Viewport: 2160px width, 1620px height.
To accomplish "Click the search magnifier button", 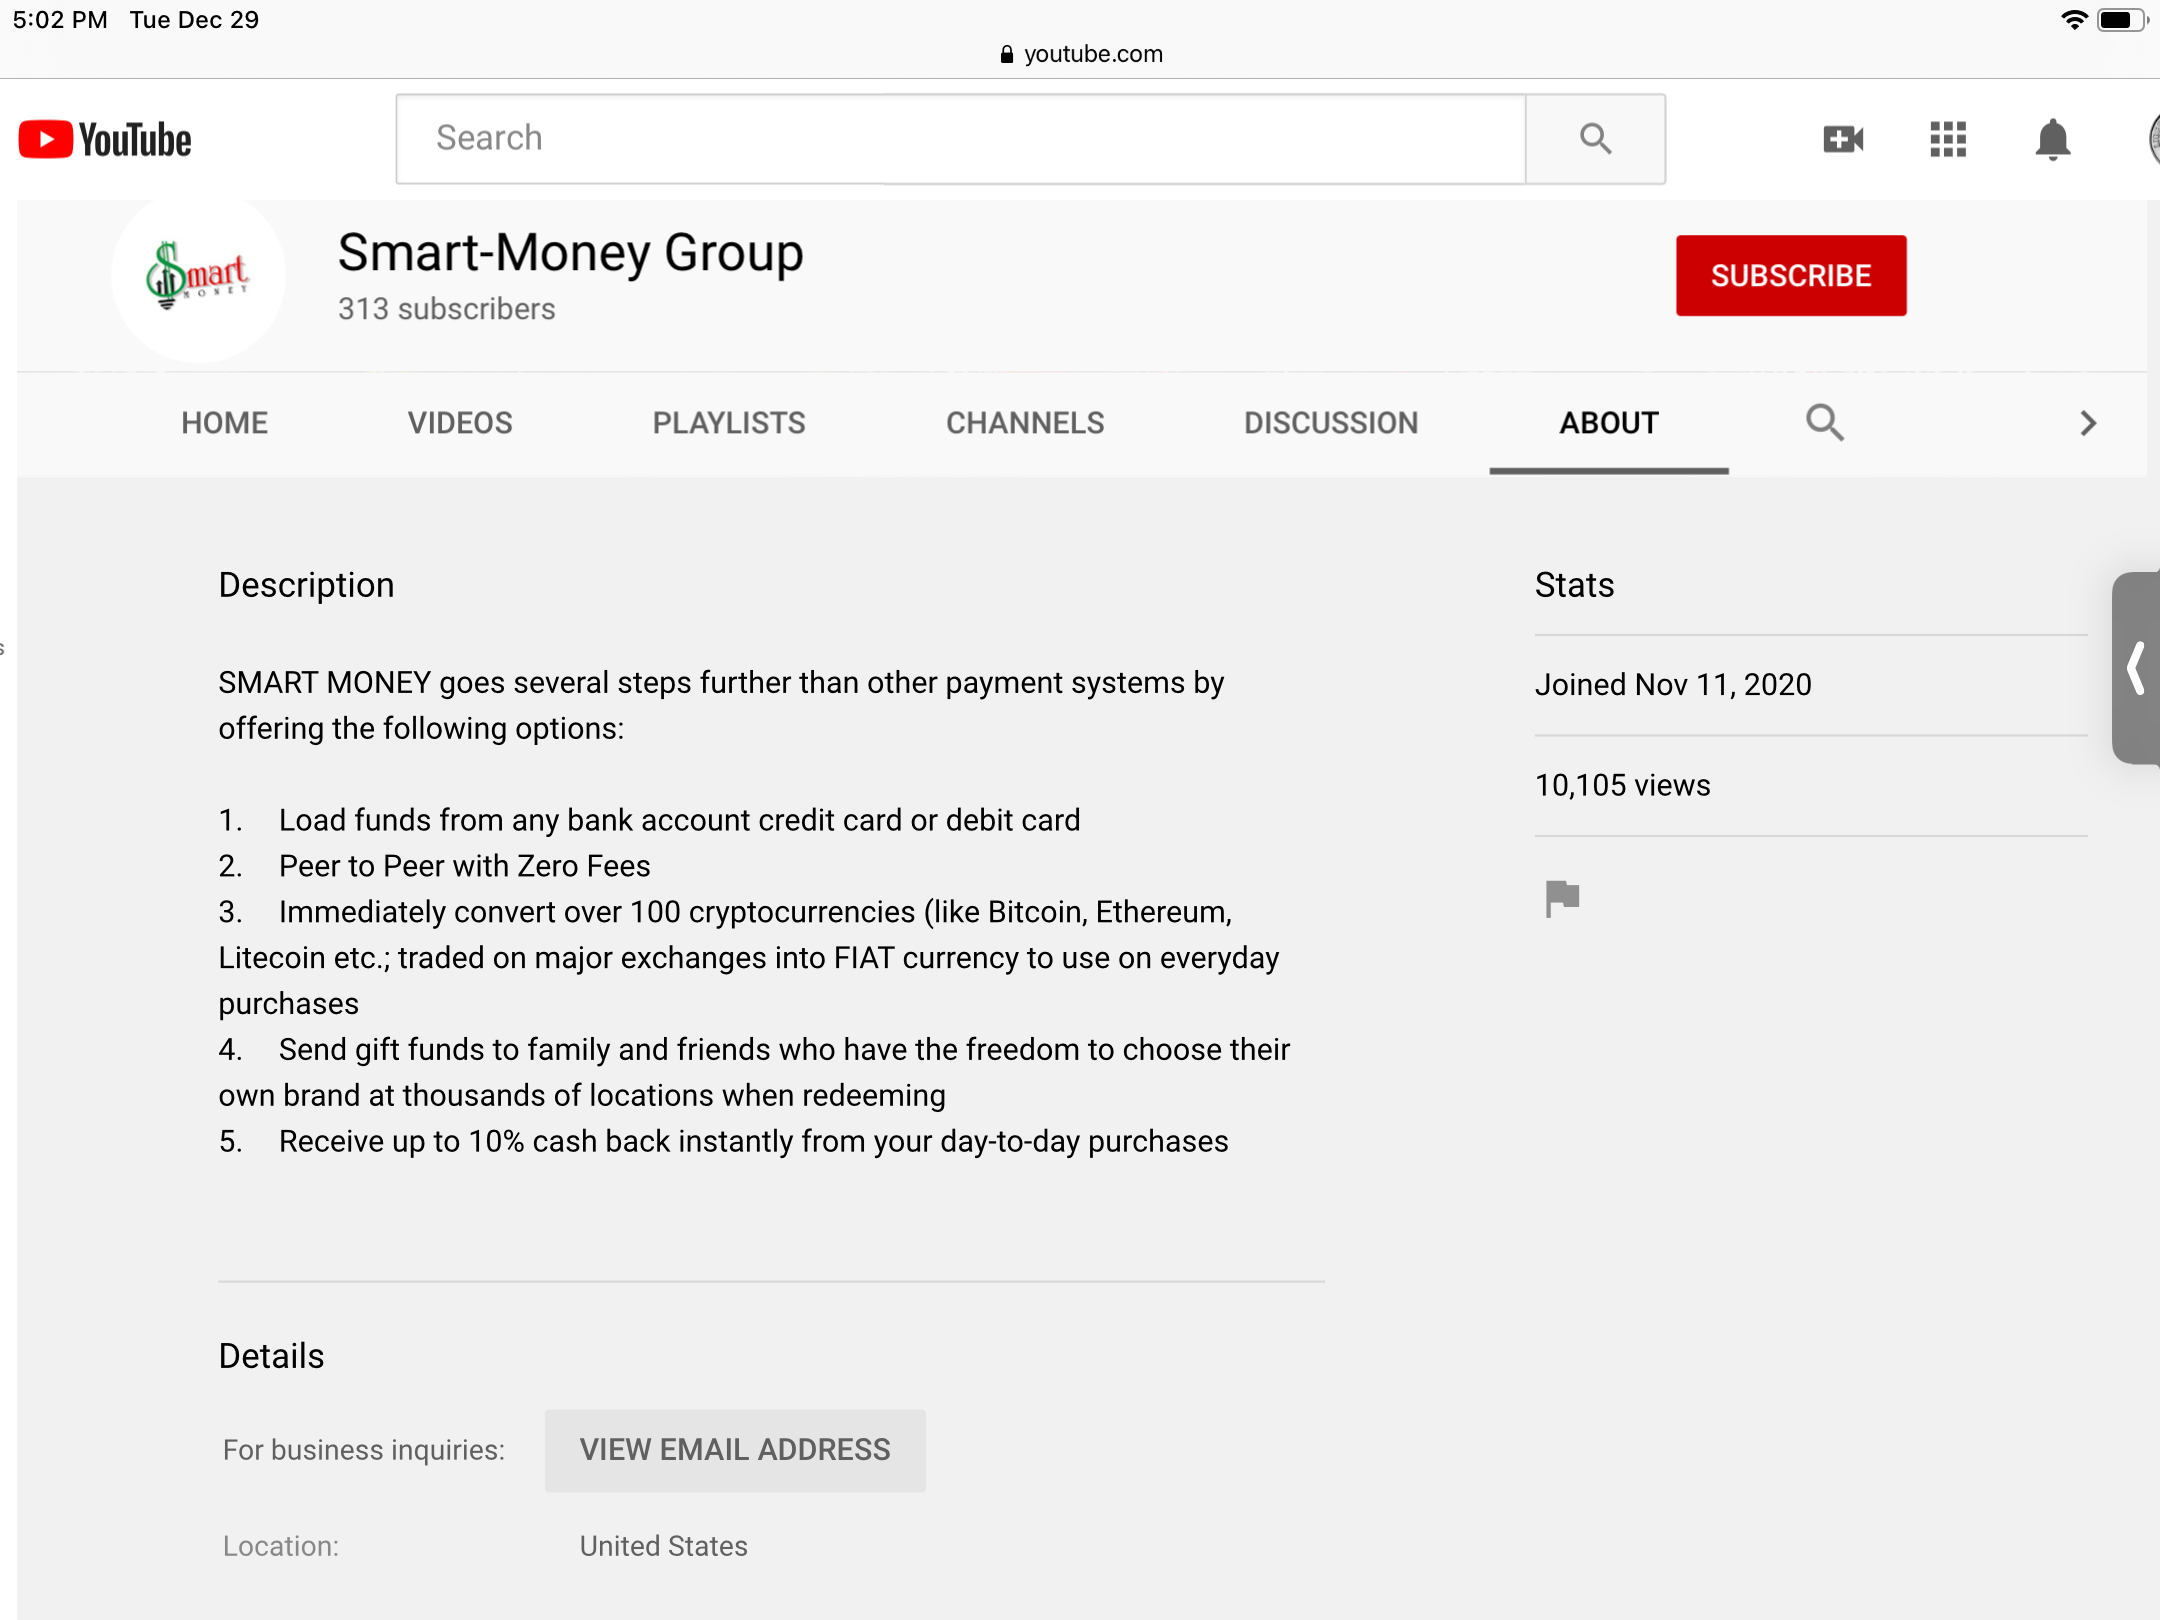I will pos(1596,139).
